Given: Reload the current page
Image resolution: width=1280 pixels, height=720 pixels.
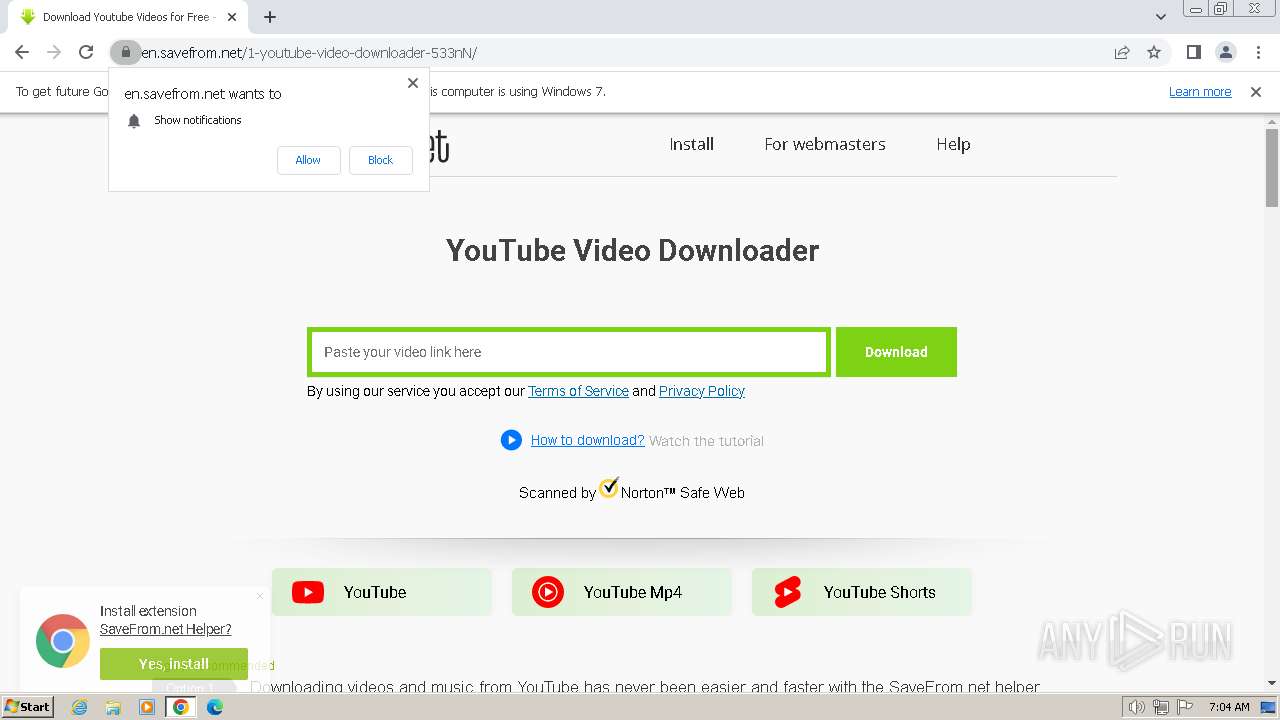Looking at the screenshot, I should pyautogui.click(x=86, y=52).
